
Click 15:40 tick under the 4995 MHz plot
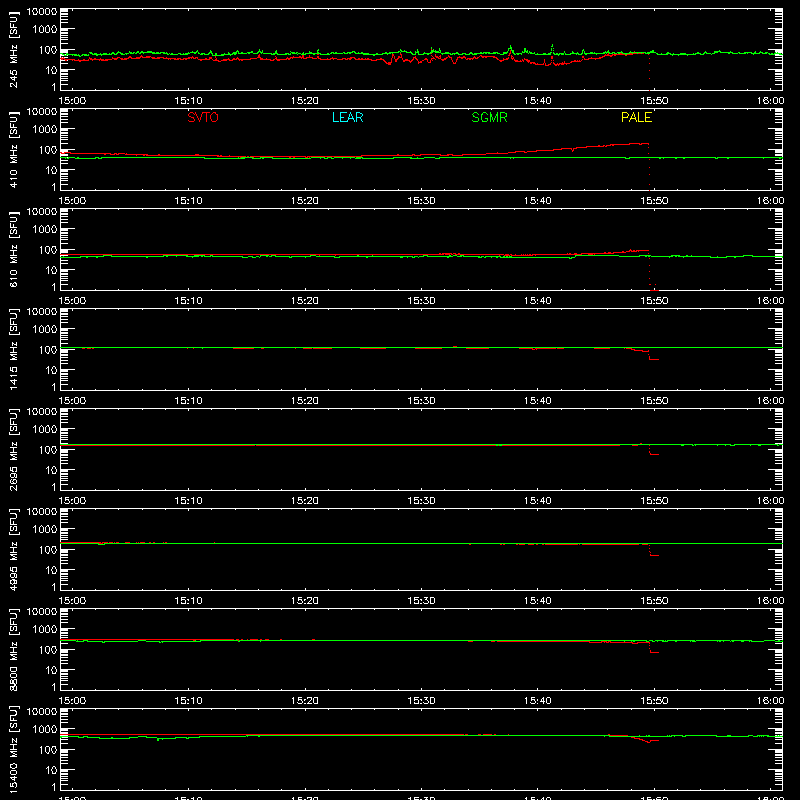538,601
